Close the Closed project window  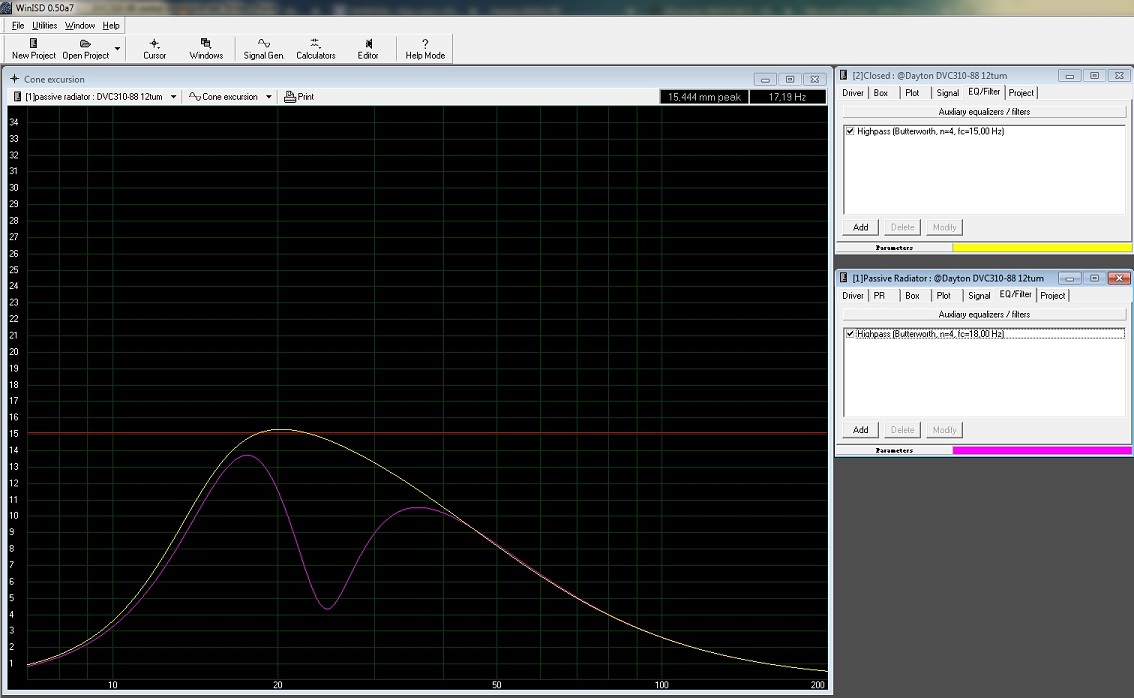click(1119, 75)
